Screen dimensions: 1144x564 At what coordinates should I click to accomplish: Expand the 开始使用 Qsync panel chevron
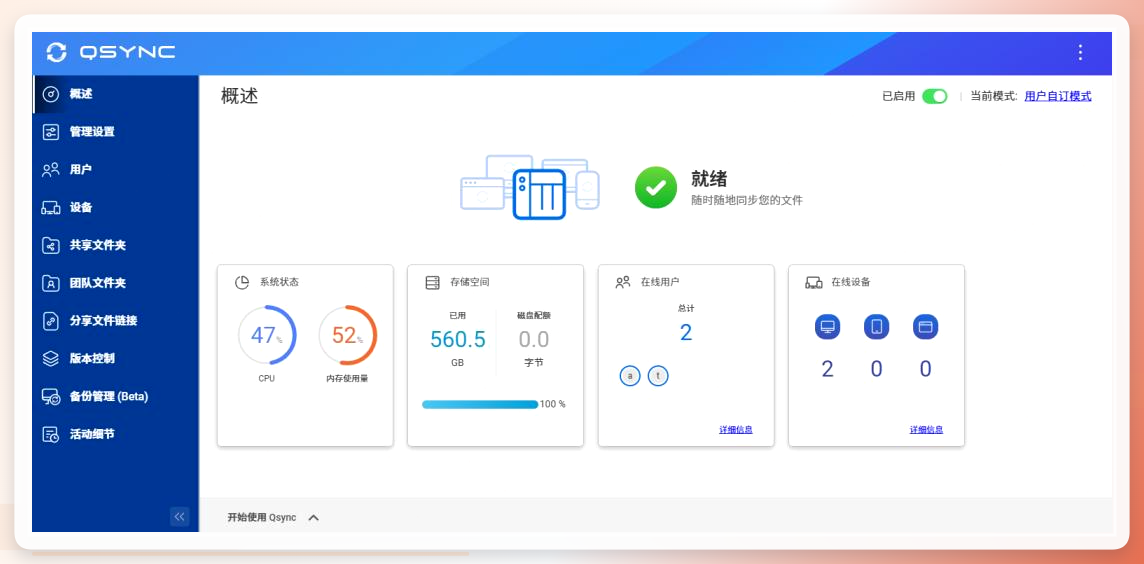click(314, 517)
